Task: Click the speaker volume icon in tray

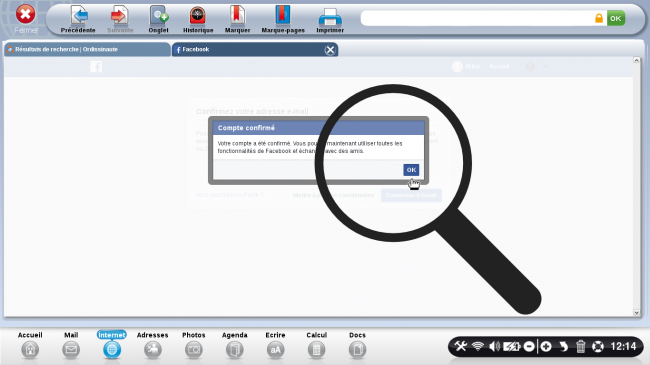Action: tap(494, 346)
